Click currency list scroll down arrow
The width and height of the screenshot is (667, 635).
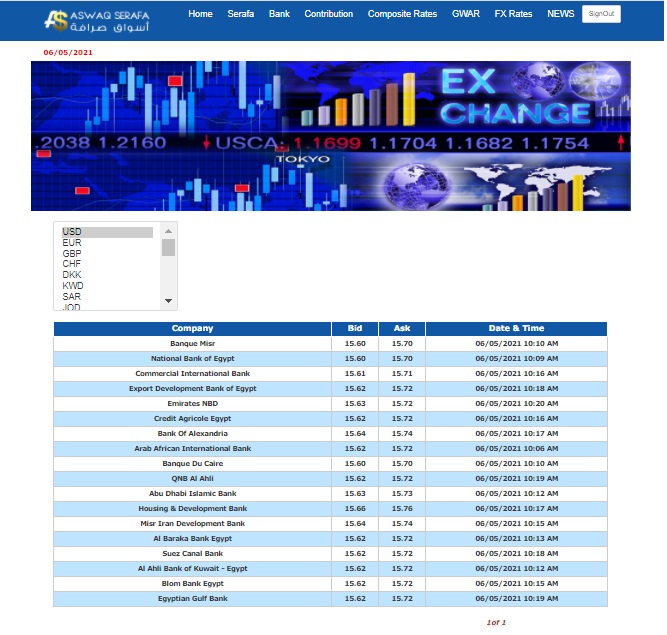[168, 301]
